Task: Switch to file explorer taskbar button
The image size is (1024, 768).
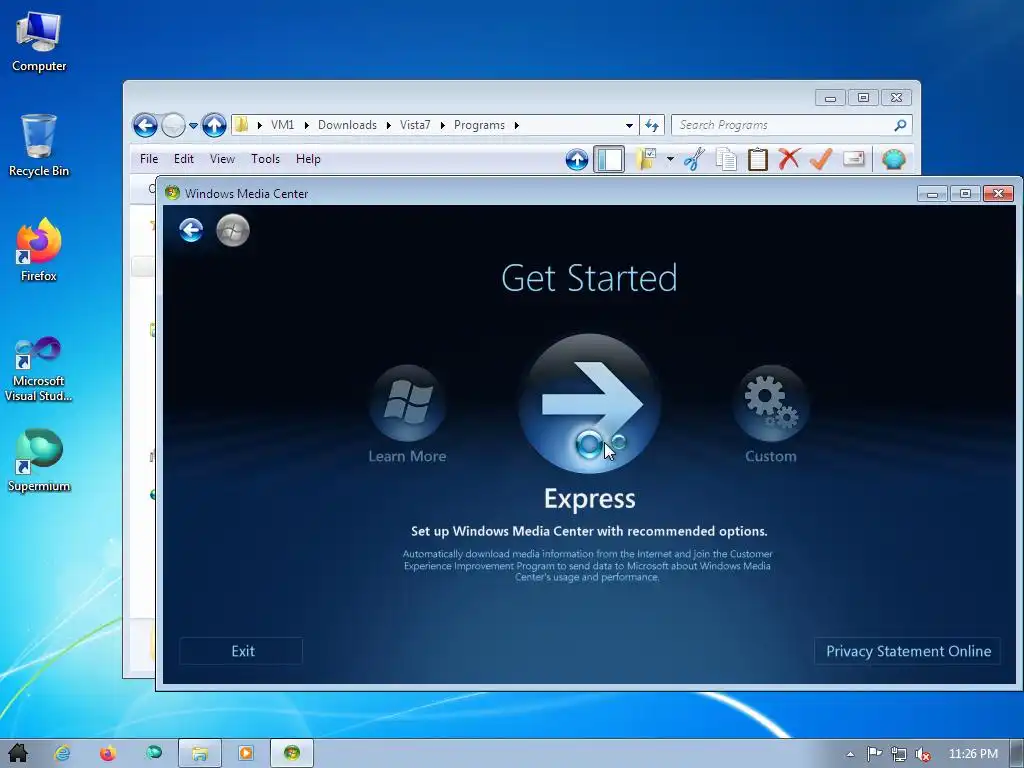Action: (x=200, y=753)
